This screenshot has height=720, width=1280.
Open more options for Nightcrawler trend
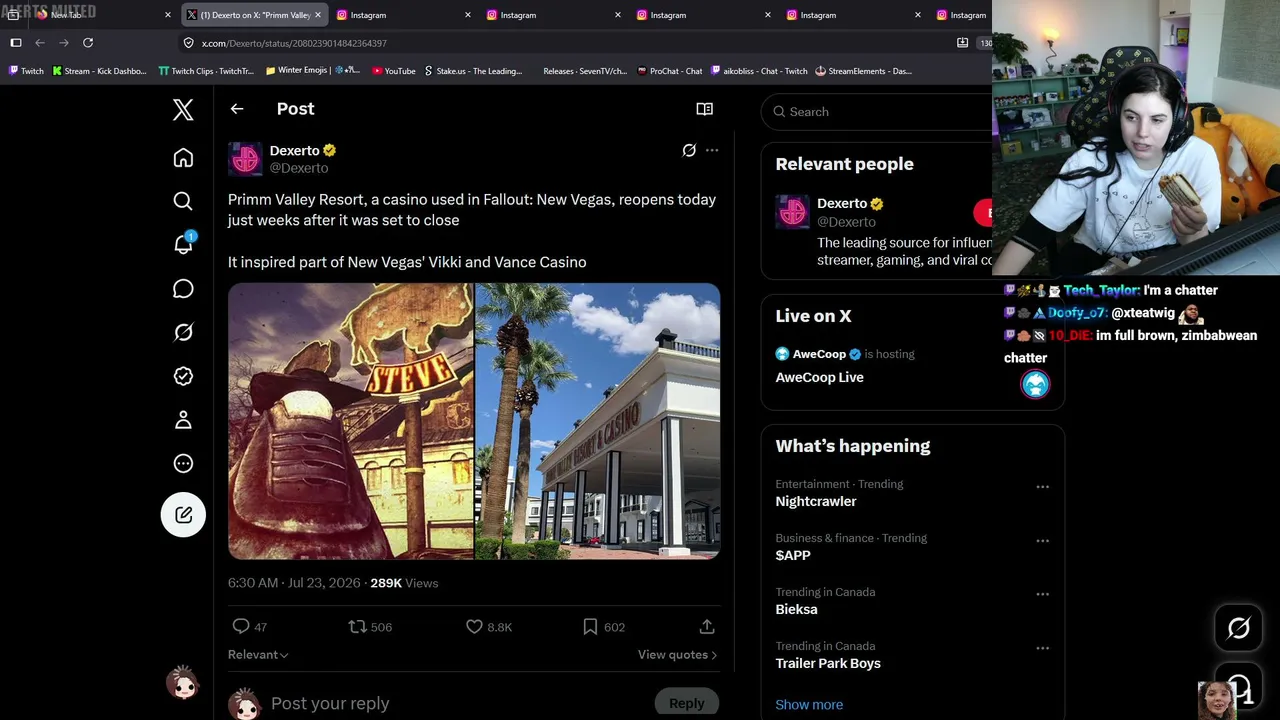[x=1042, y=487]
